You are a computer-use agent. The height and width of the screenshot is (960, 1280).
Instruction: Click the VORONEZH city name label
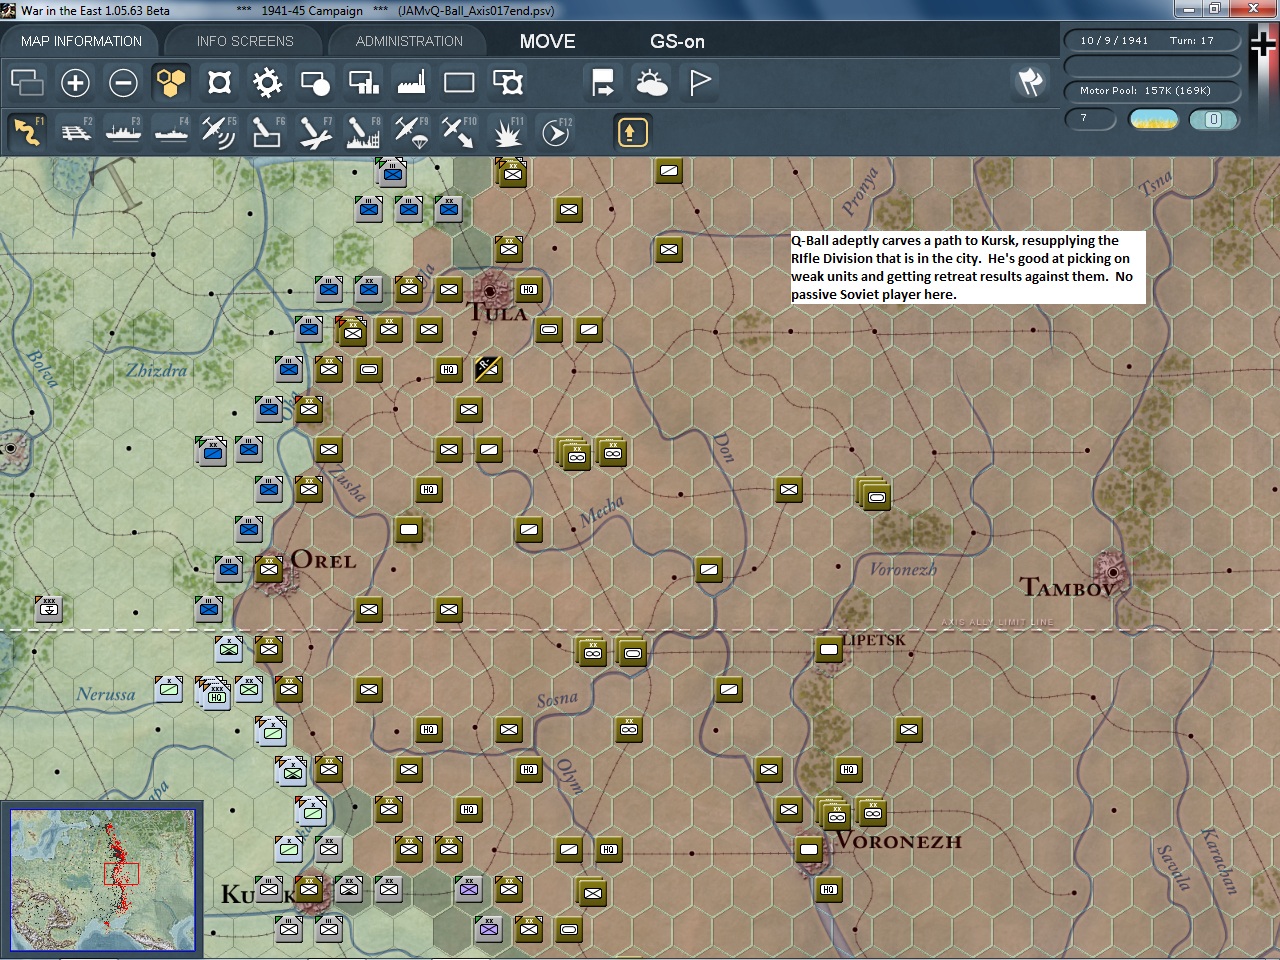[898, 842]
